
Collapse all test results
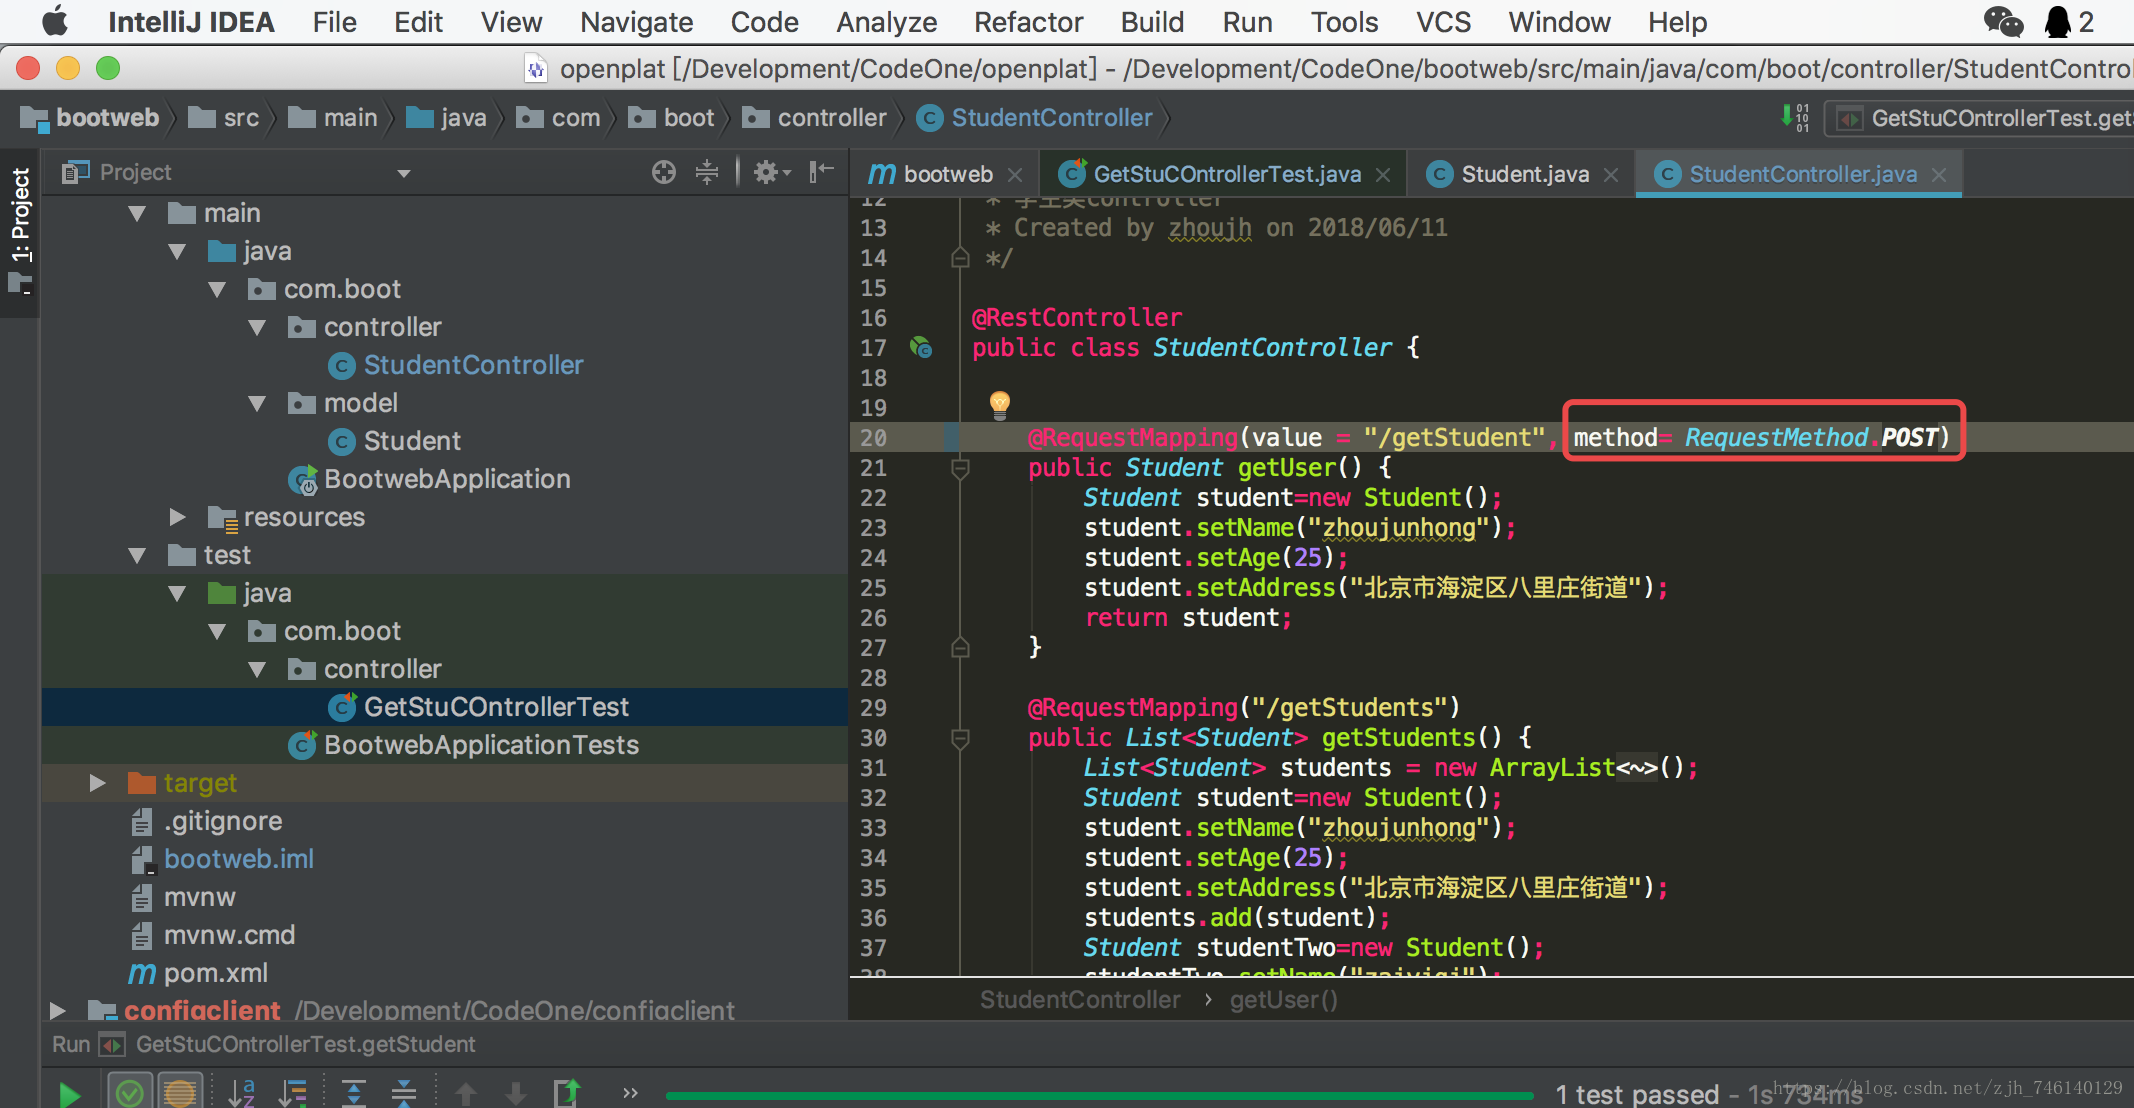click(x=404, y=1092)
